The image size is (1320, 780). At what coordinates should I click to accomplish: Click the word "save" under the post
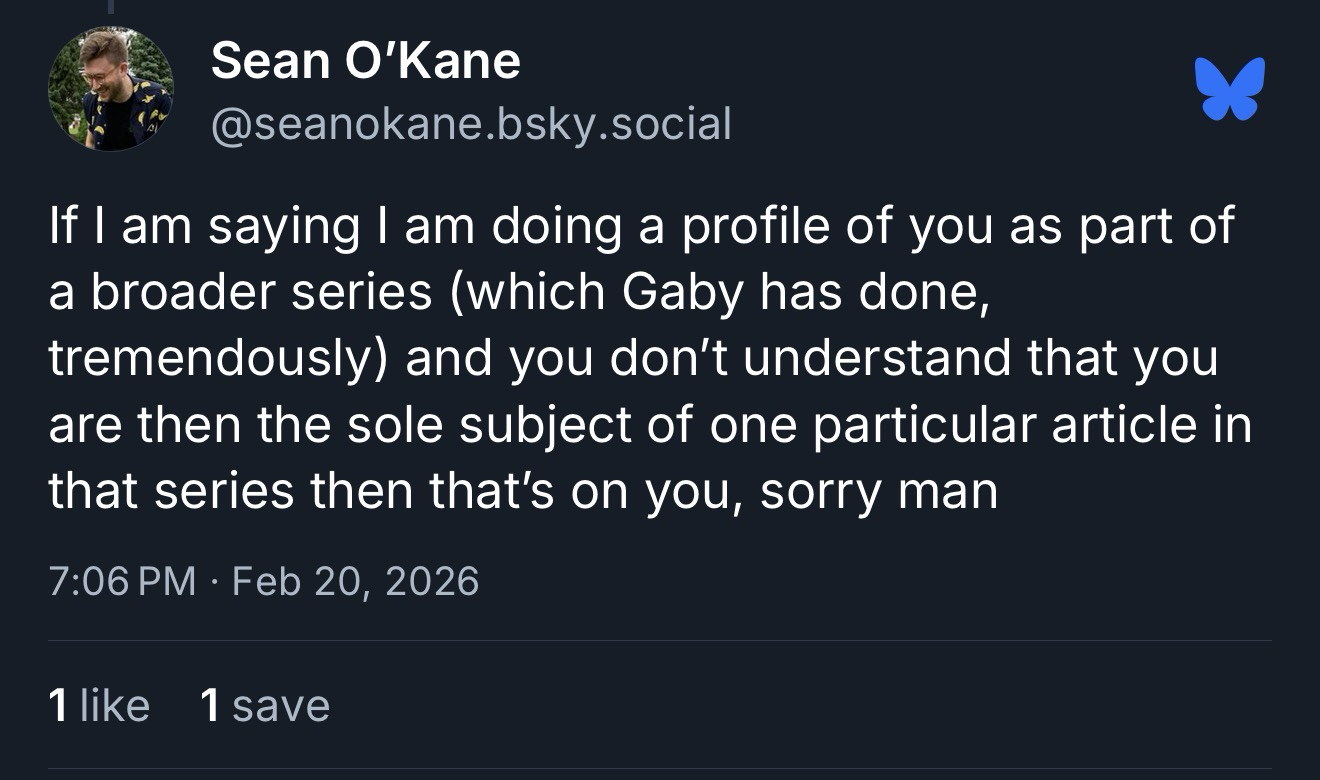tap(280, 705)
